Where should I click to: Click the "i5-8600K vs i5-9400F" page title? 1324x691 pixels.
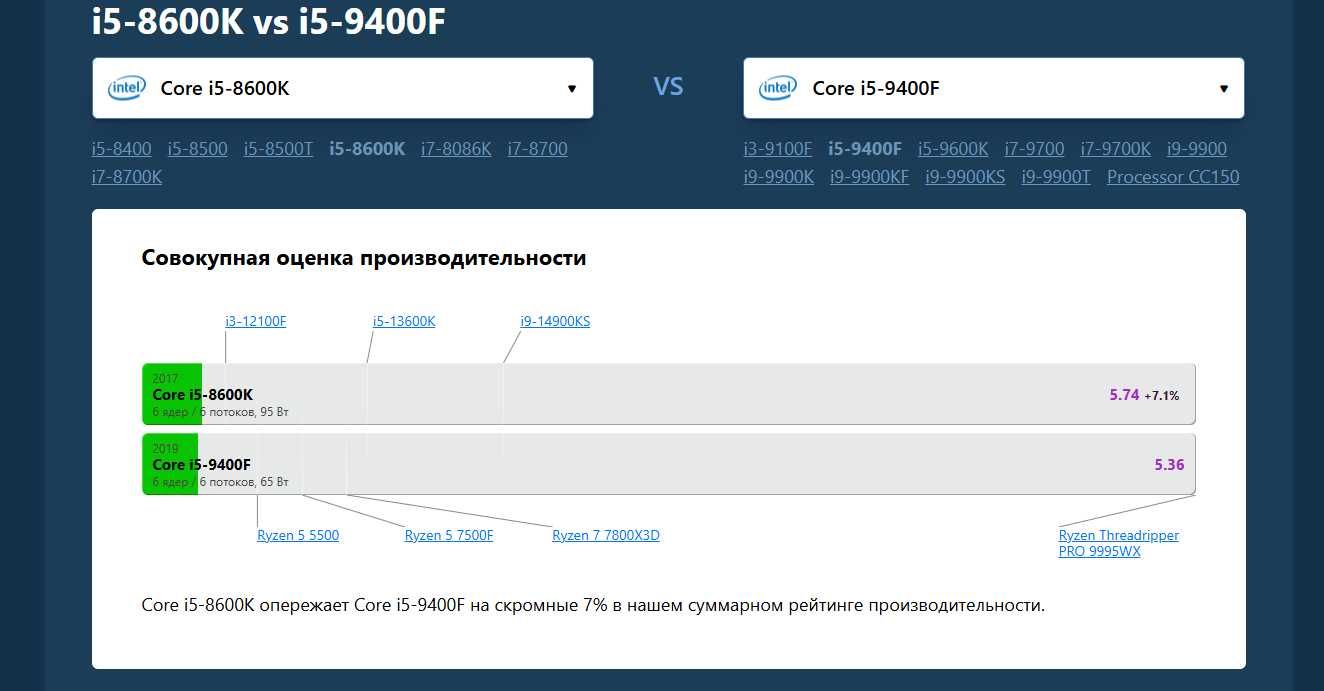269,22
